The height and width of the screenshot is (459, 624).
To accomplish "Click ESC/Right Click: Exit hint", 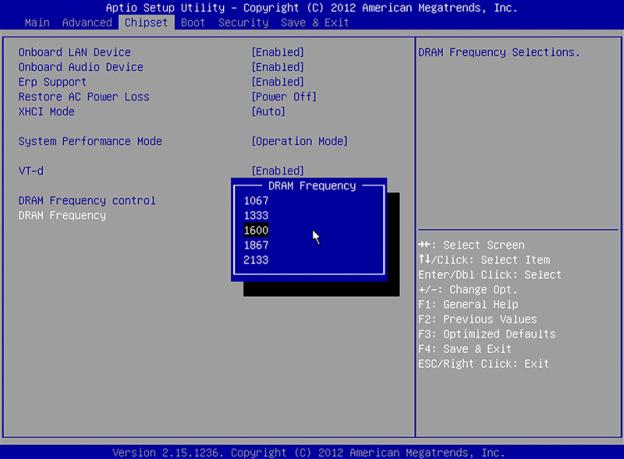I will [x=484, y=364].
